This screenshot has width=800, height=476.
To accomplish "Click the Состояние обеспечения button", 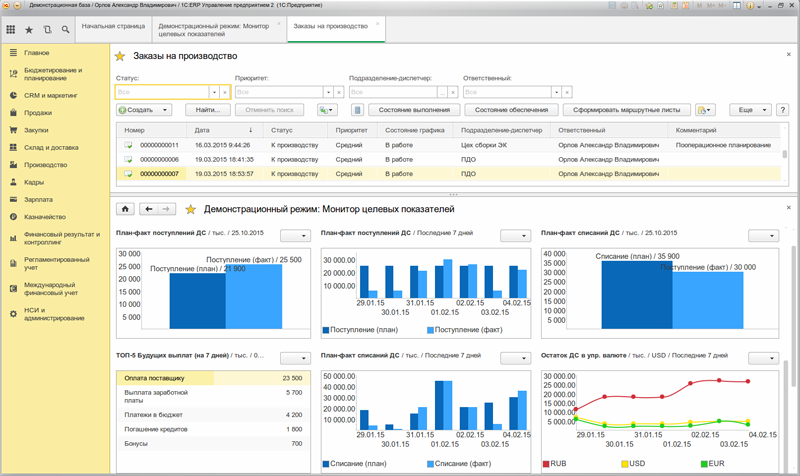I will [511, 110].
